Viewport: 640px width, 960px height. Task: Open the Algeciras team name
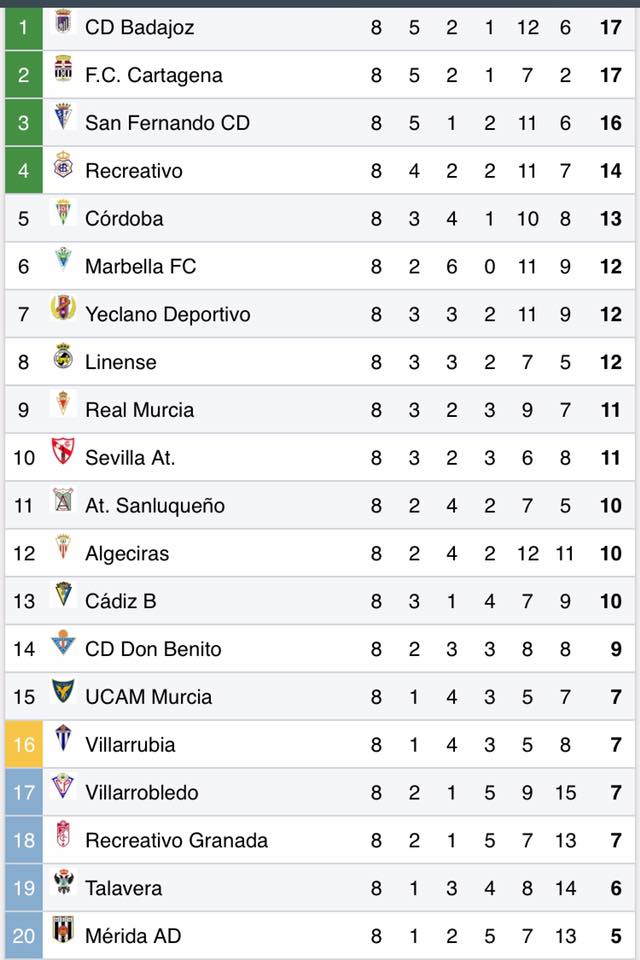click(127, 554)
